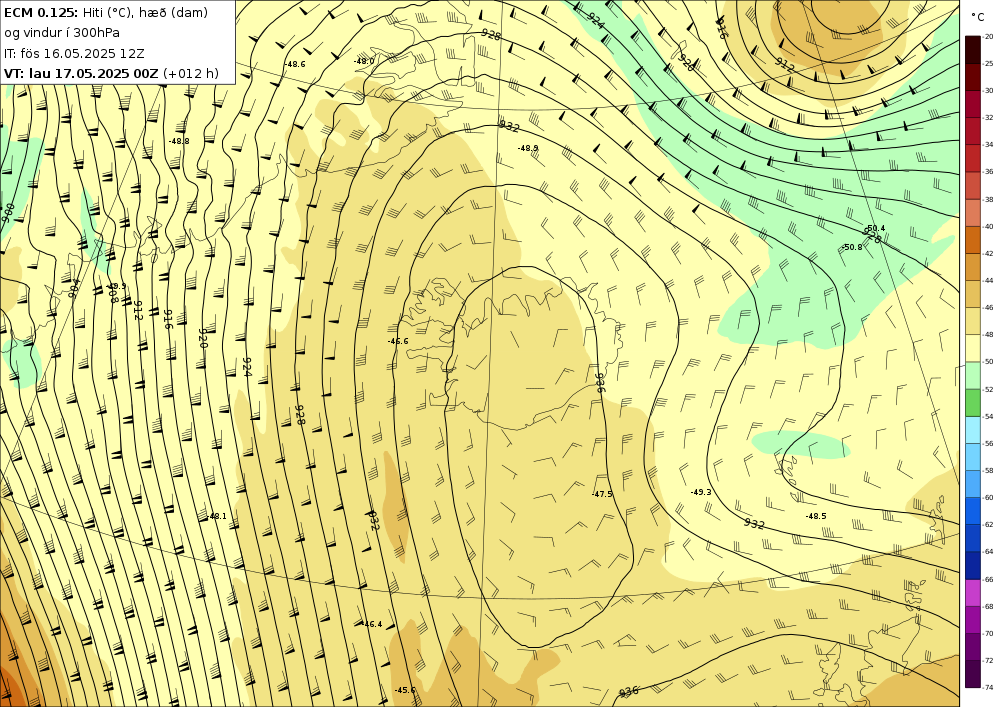Click the title line "ECM 0.125: Hiti (°C), hæð (dam)"

click(x=106, y=13)
